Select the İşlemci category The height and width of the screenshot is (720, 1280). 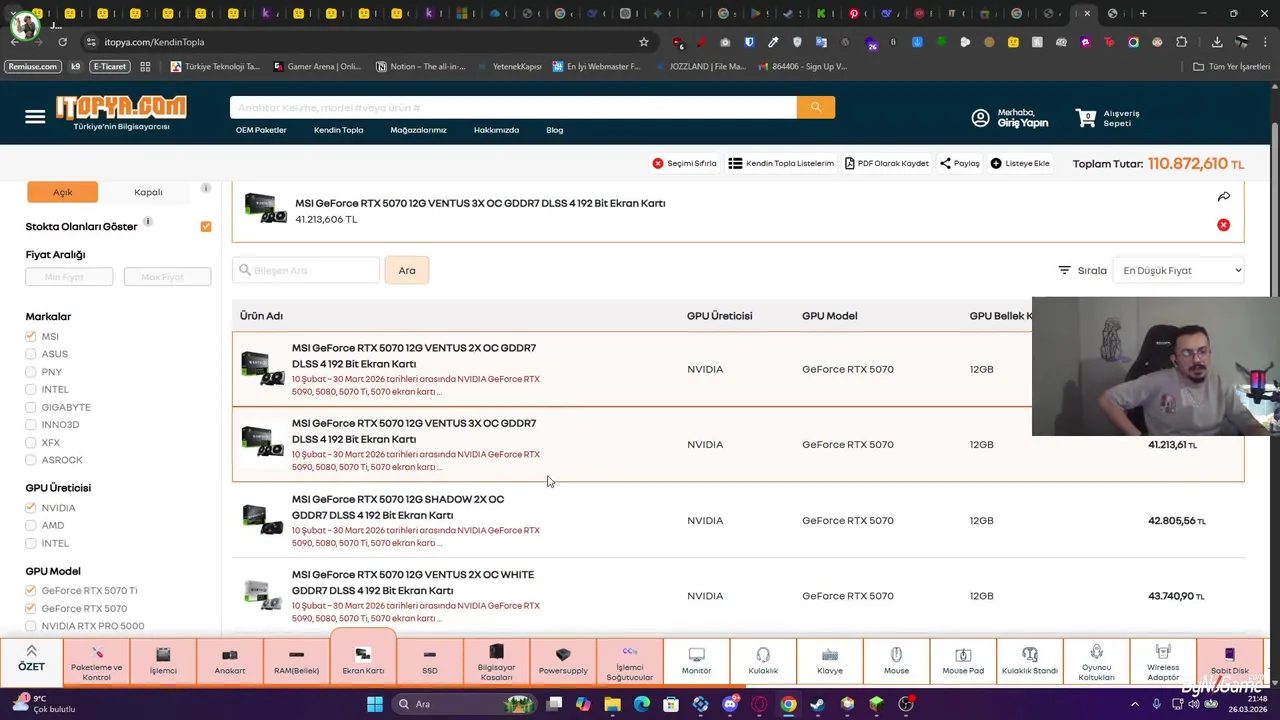[163, 660]
